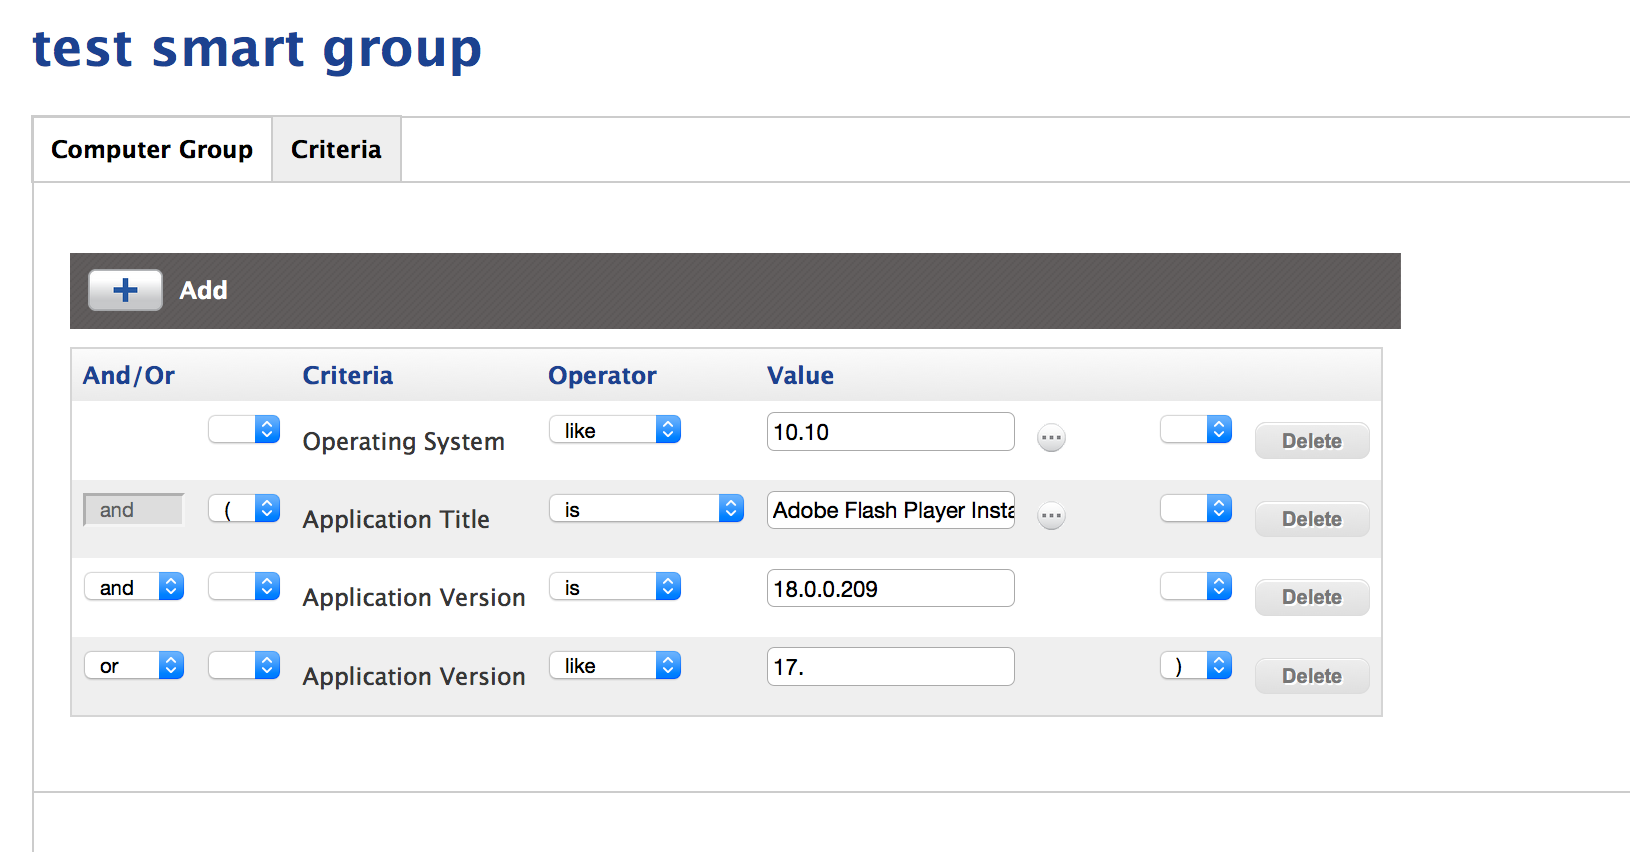Delete the Application Title criteria row
The height and width of the screenshot is (852, 1630).
pos(1312,519)
